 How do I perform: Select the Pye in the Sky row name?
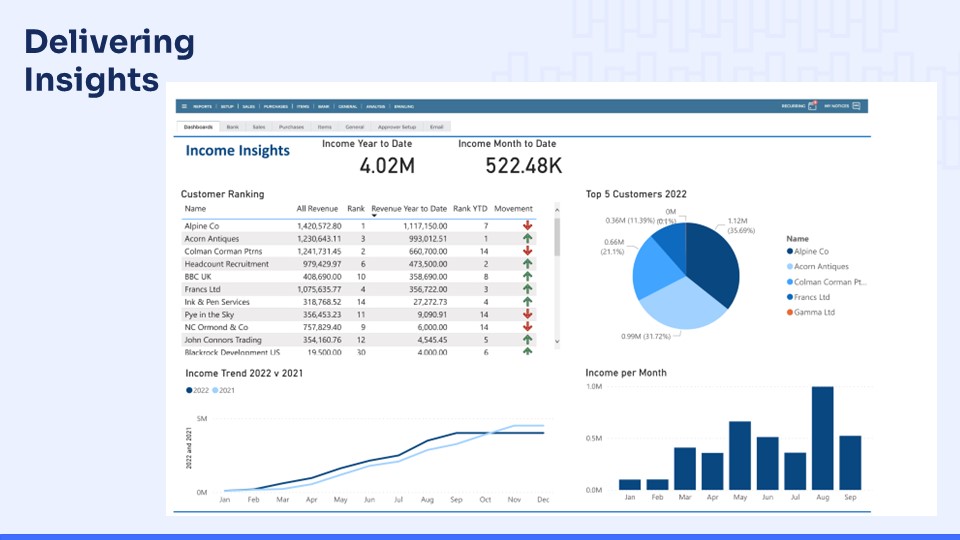click(209, 315)
